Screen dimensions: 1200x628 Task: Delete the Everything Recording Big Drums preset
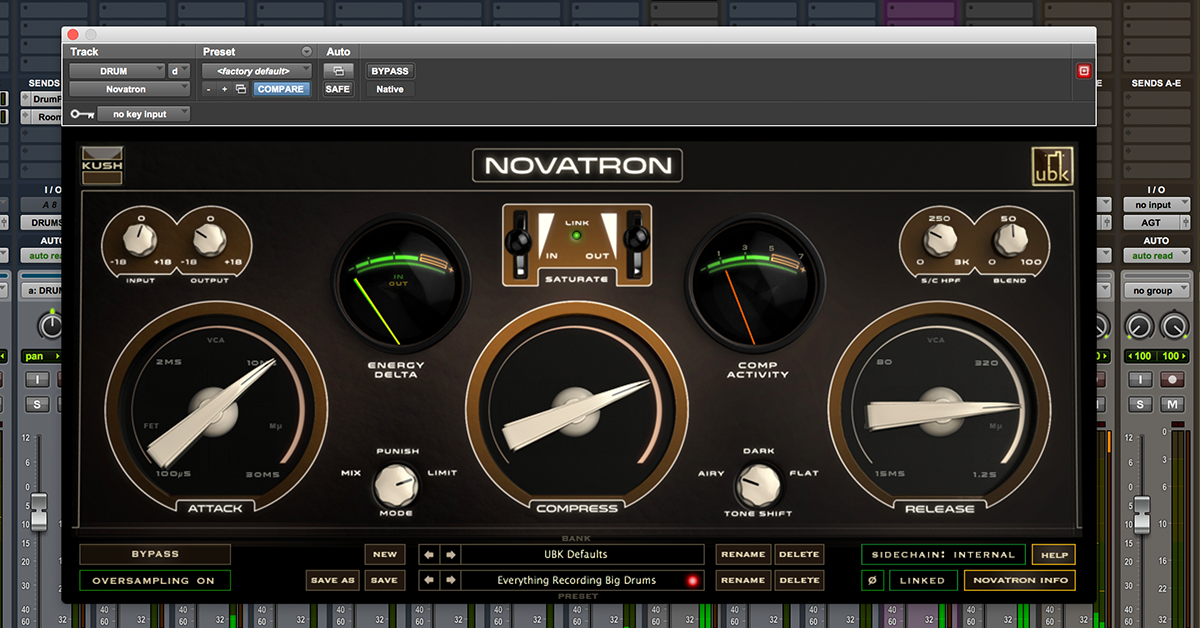(x=798, y=580)
